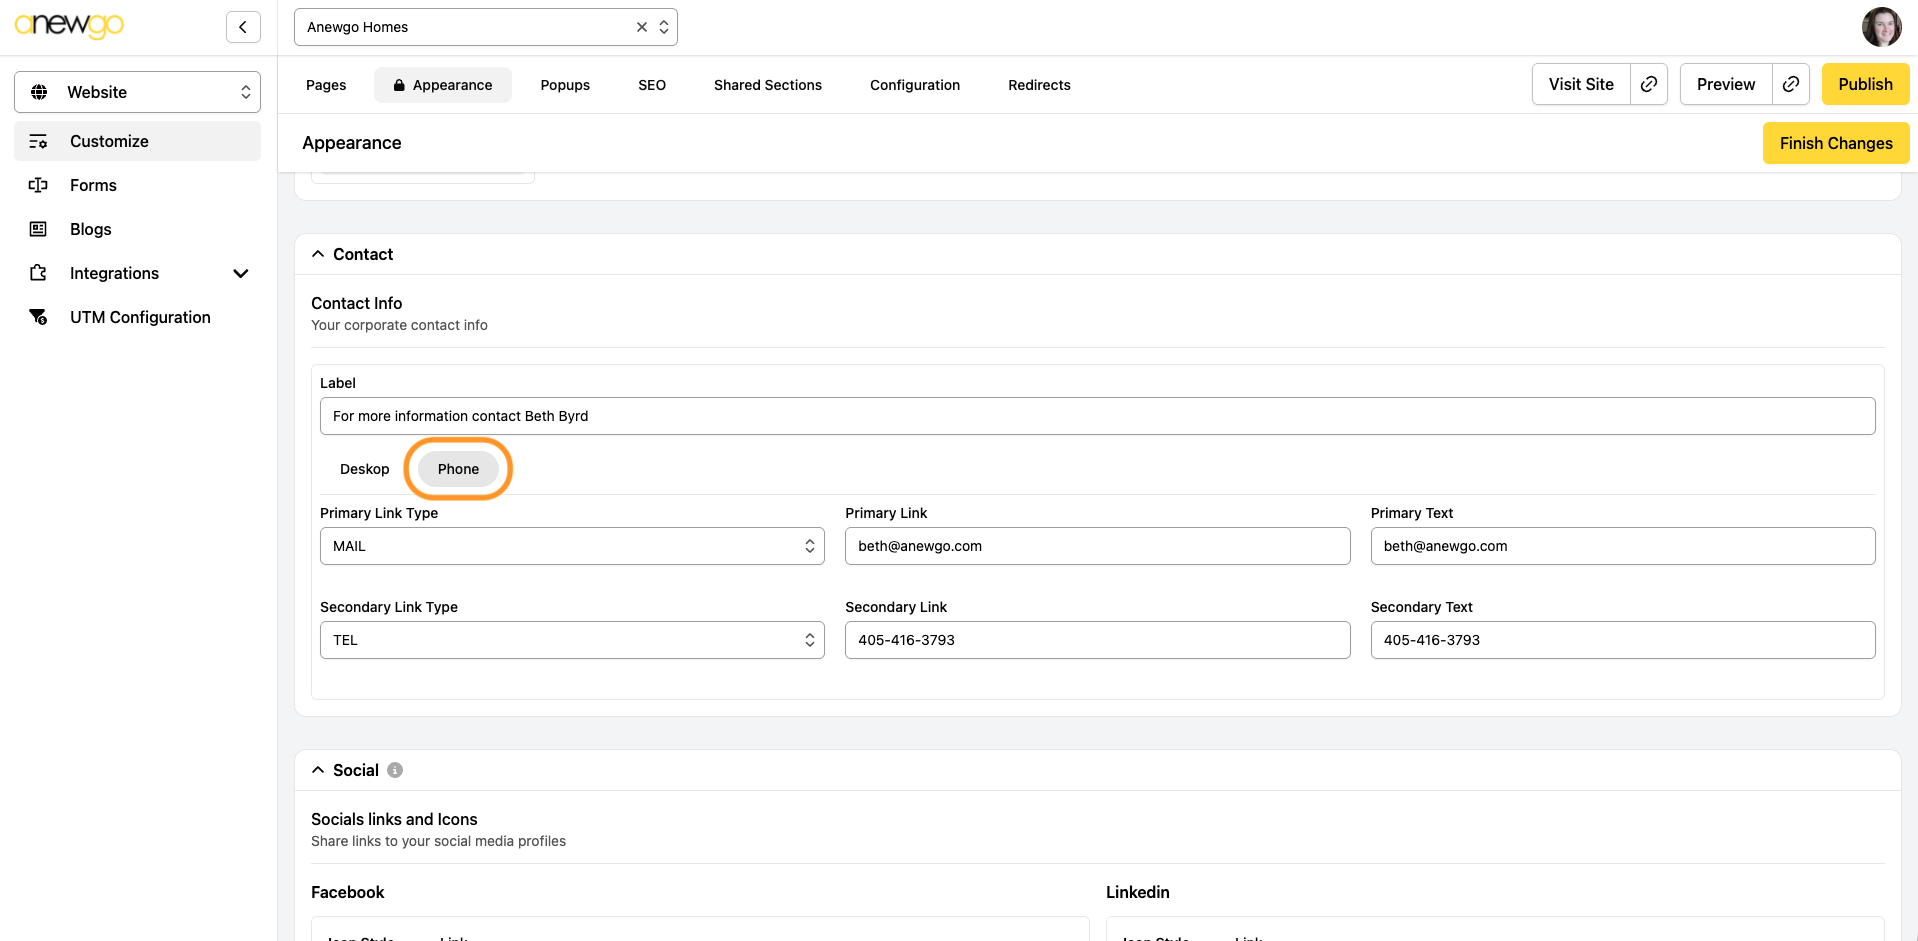Copy the Visit Site link icon
The width and height of the screenshot is (1918, 941).
[x=1649, y=84]
